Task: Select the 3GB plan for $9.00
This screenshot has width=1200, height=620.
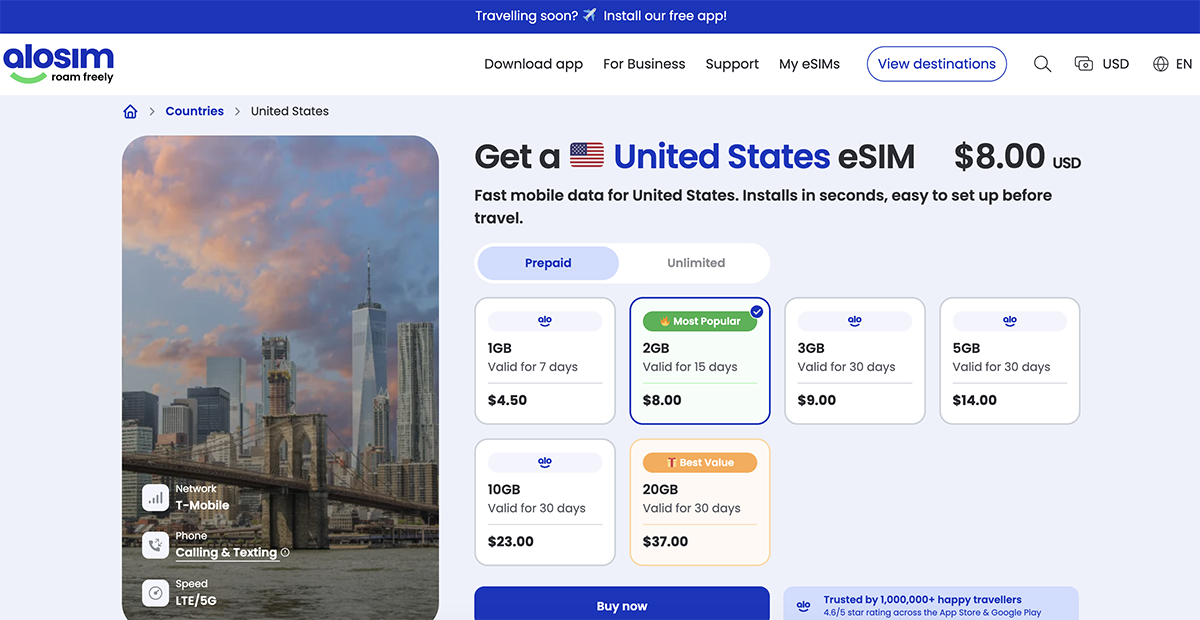Action: pyautogui.click(x=854, y=360)
